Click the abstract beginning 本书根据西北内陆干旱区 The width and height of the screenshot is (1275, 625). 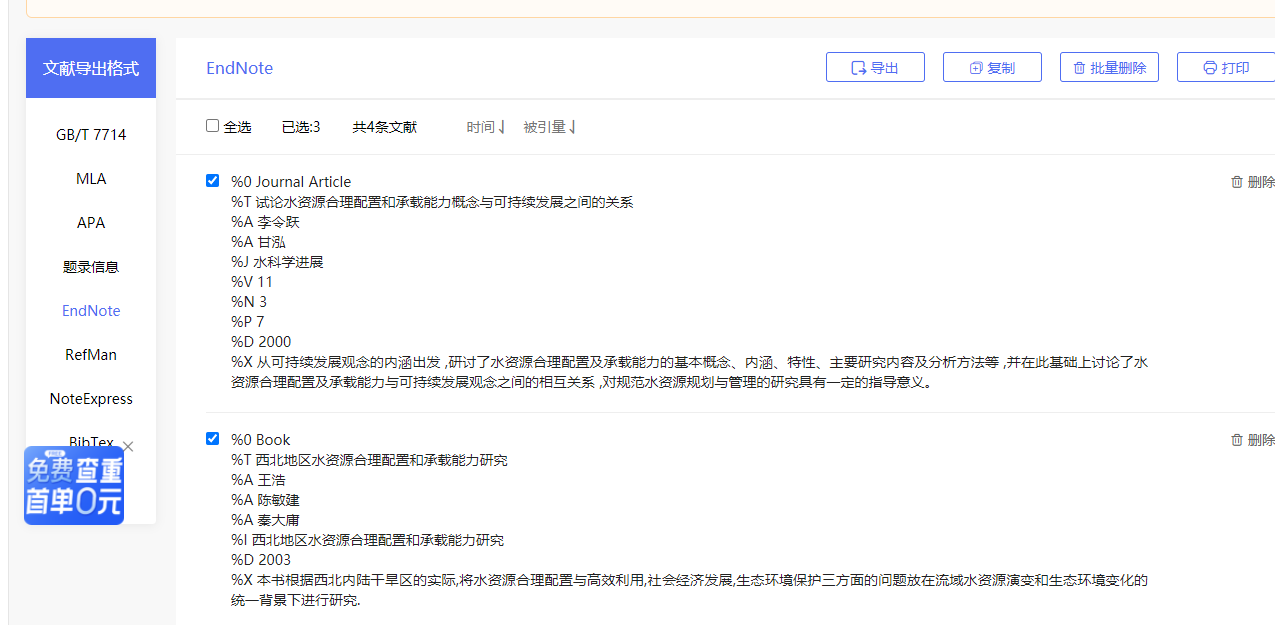point(689,590)
